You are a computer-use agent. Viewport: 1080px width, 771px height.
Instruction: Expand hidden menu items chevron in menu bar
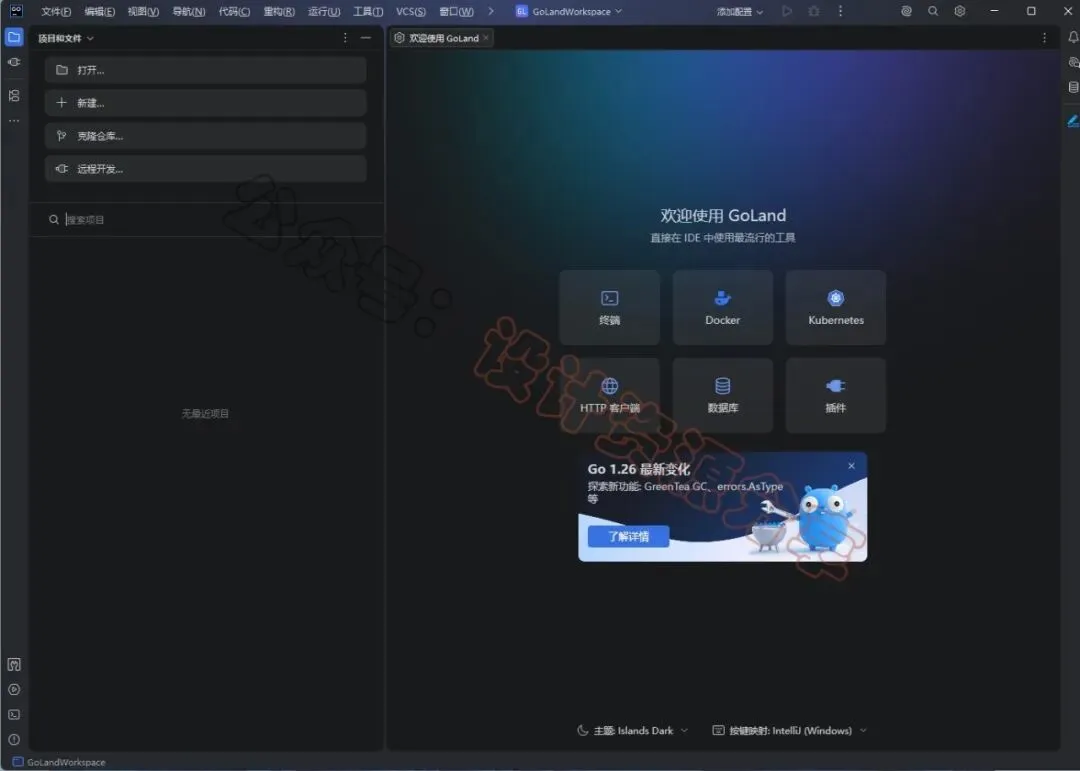point(490,11)
